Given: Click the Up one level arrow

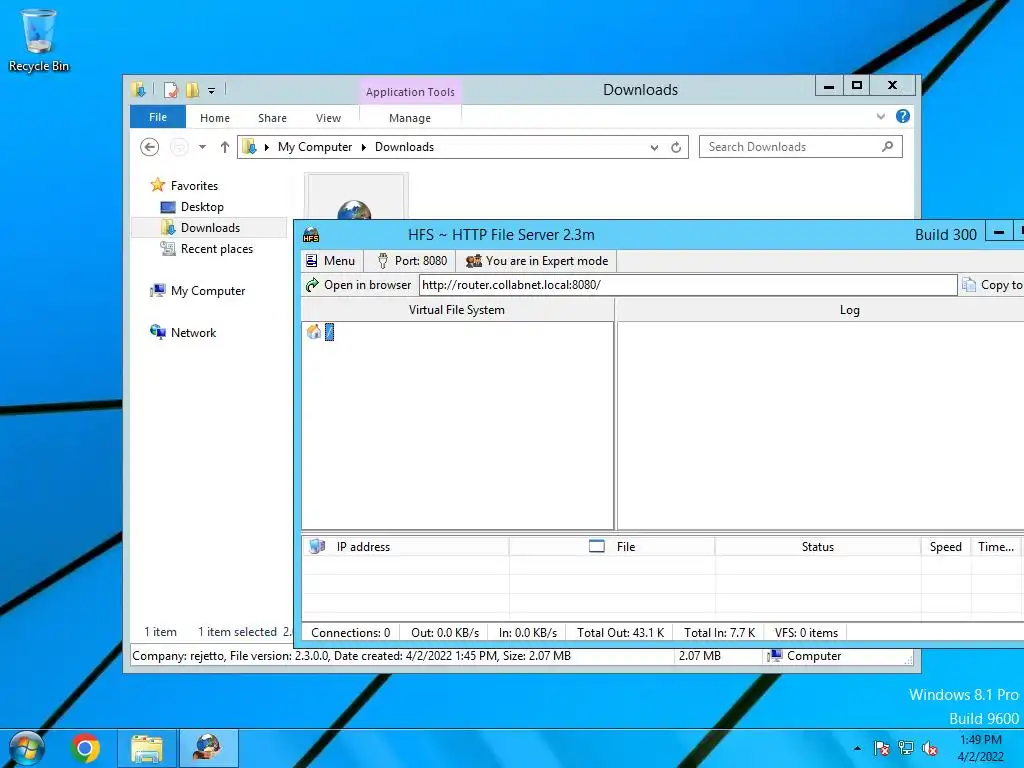Looking at the screenshot, I should click(x=225, y=147).
